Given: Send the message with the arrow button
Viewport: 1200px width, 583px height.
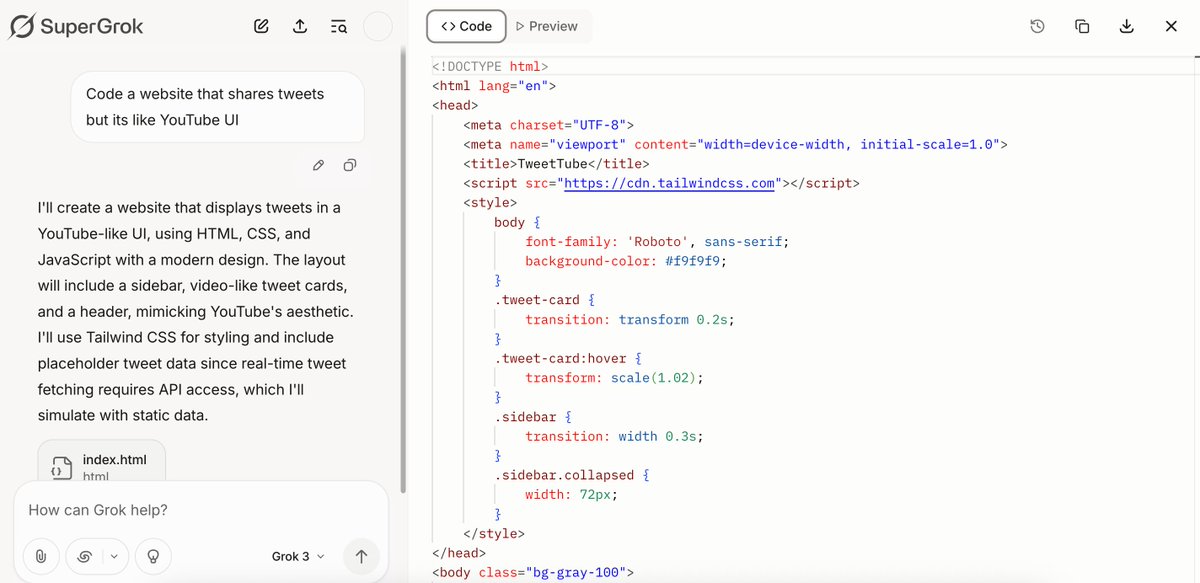Looking at the screenshot, I should click(x=361, y=556).
